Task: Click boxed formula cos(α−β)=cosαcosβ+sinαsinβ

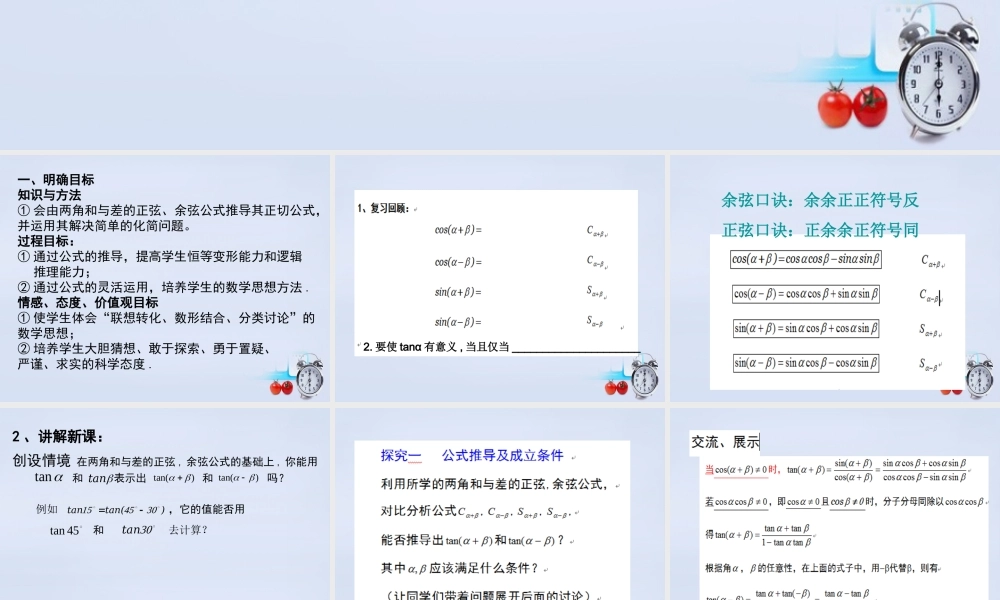Action: [x=805, y=293]
